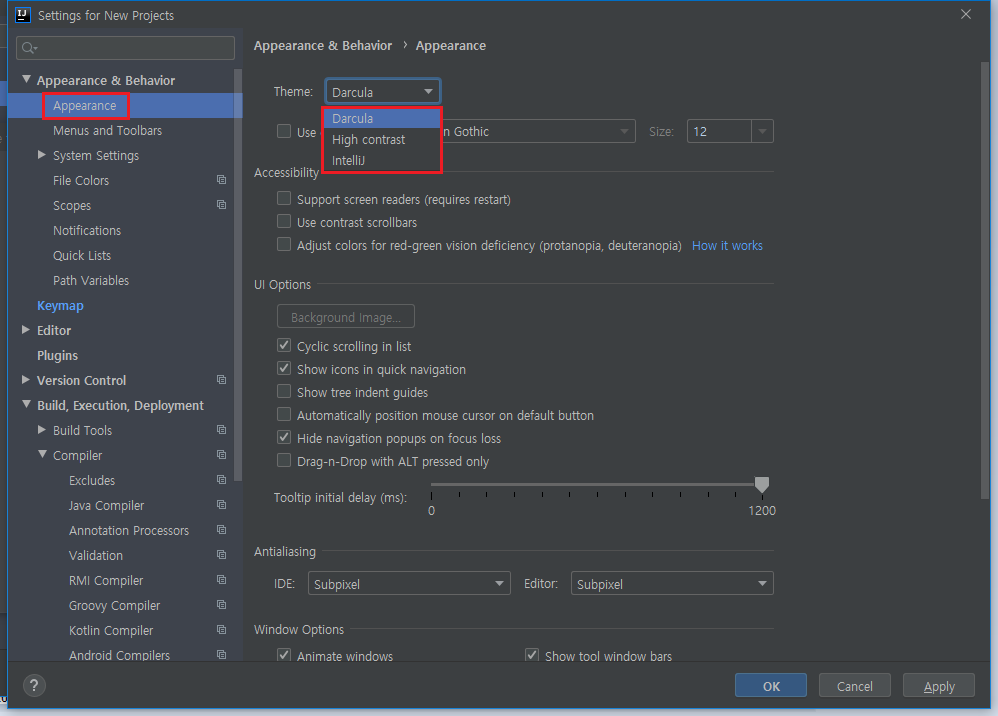This screenshot has height=716, width=998.
Task: Expand the Build Tools tree node
Action: click(42, 430)
